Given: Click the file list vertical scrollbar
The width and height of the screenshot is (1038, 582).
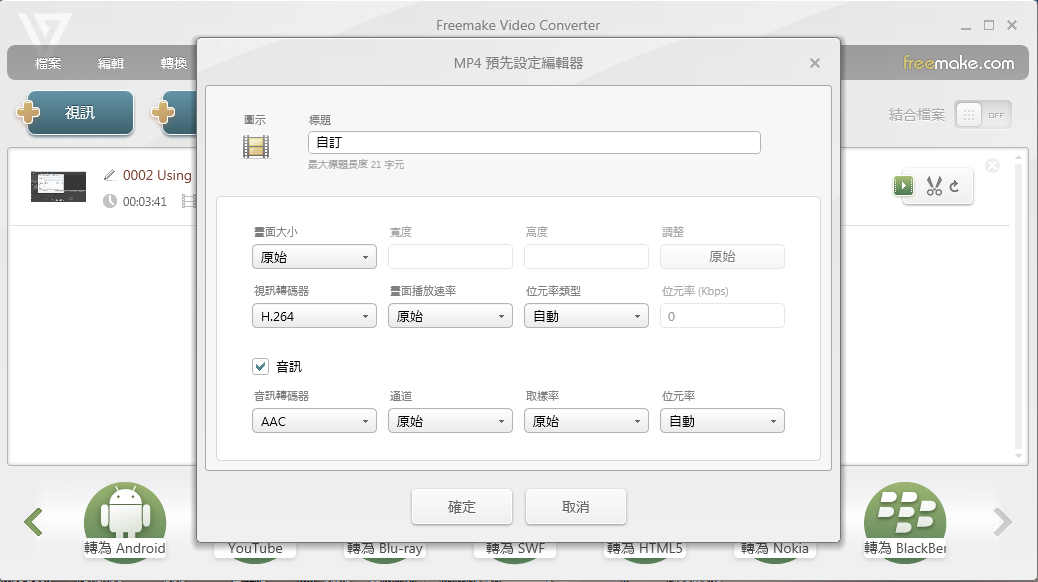Looking at the screenshot, I should coord(1019,306).
